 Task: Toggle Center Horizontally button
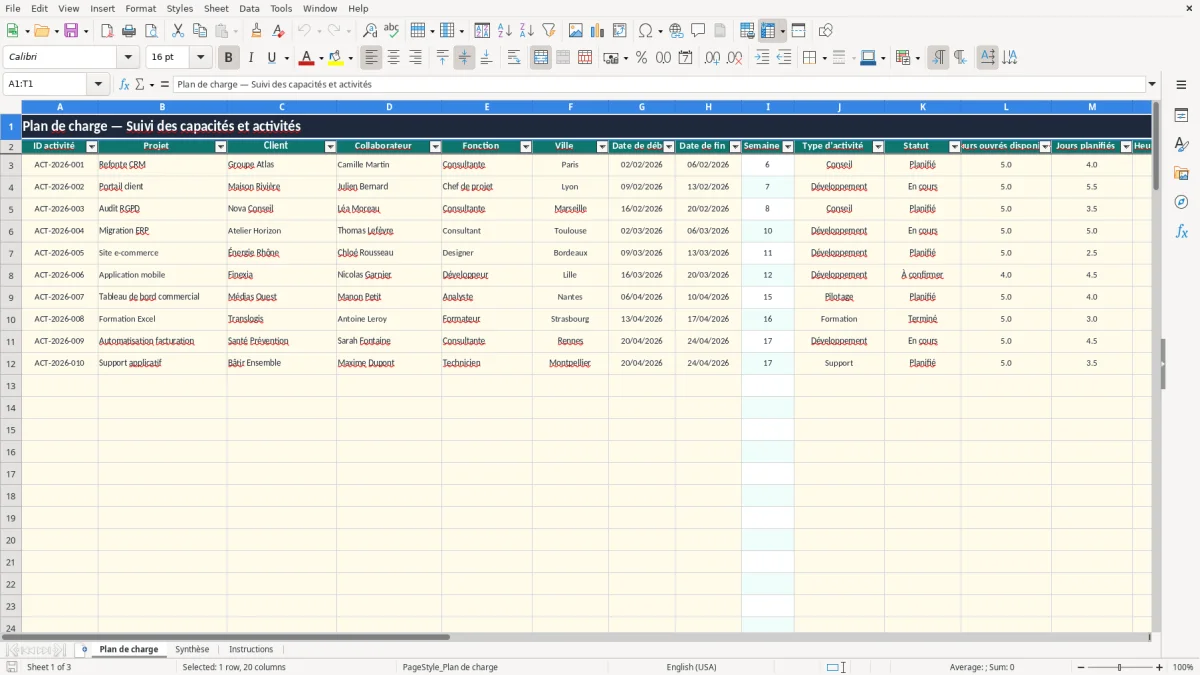pos(393,58)
